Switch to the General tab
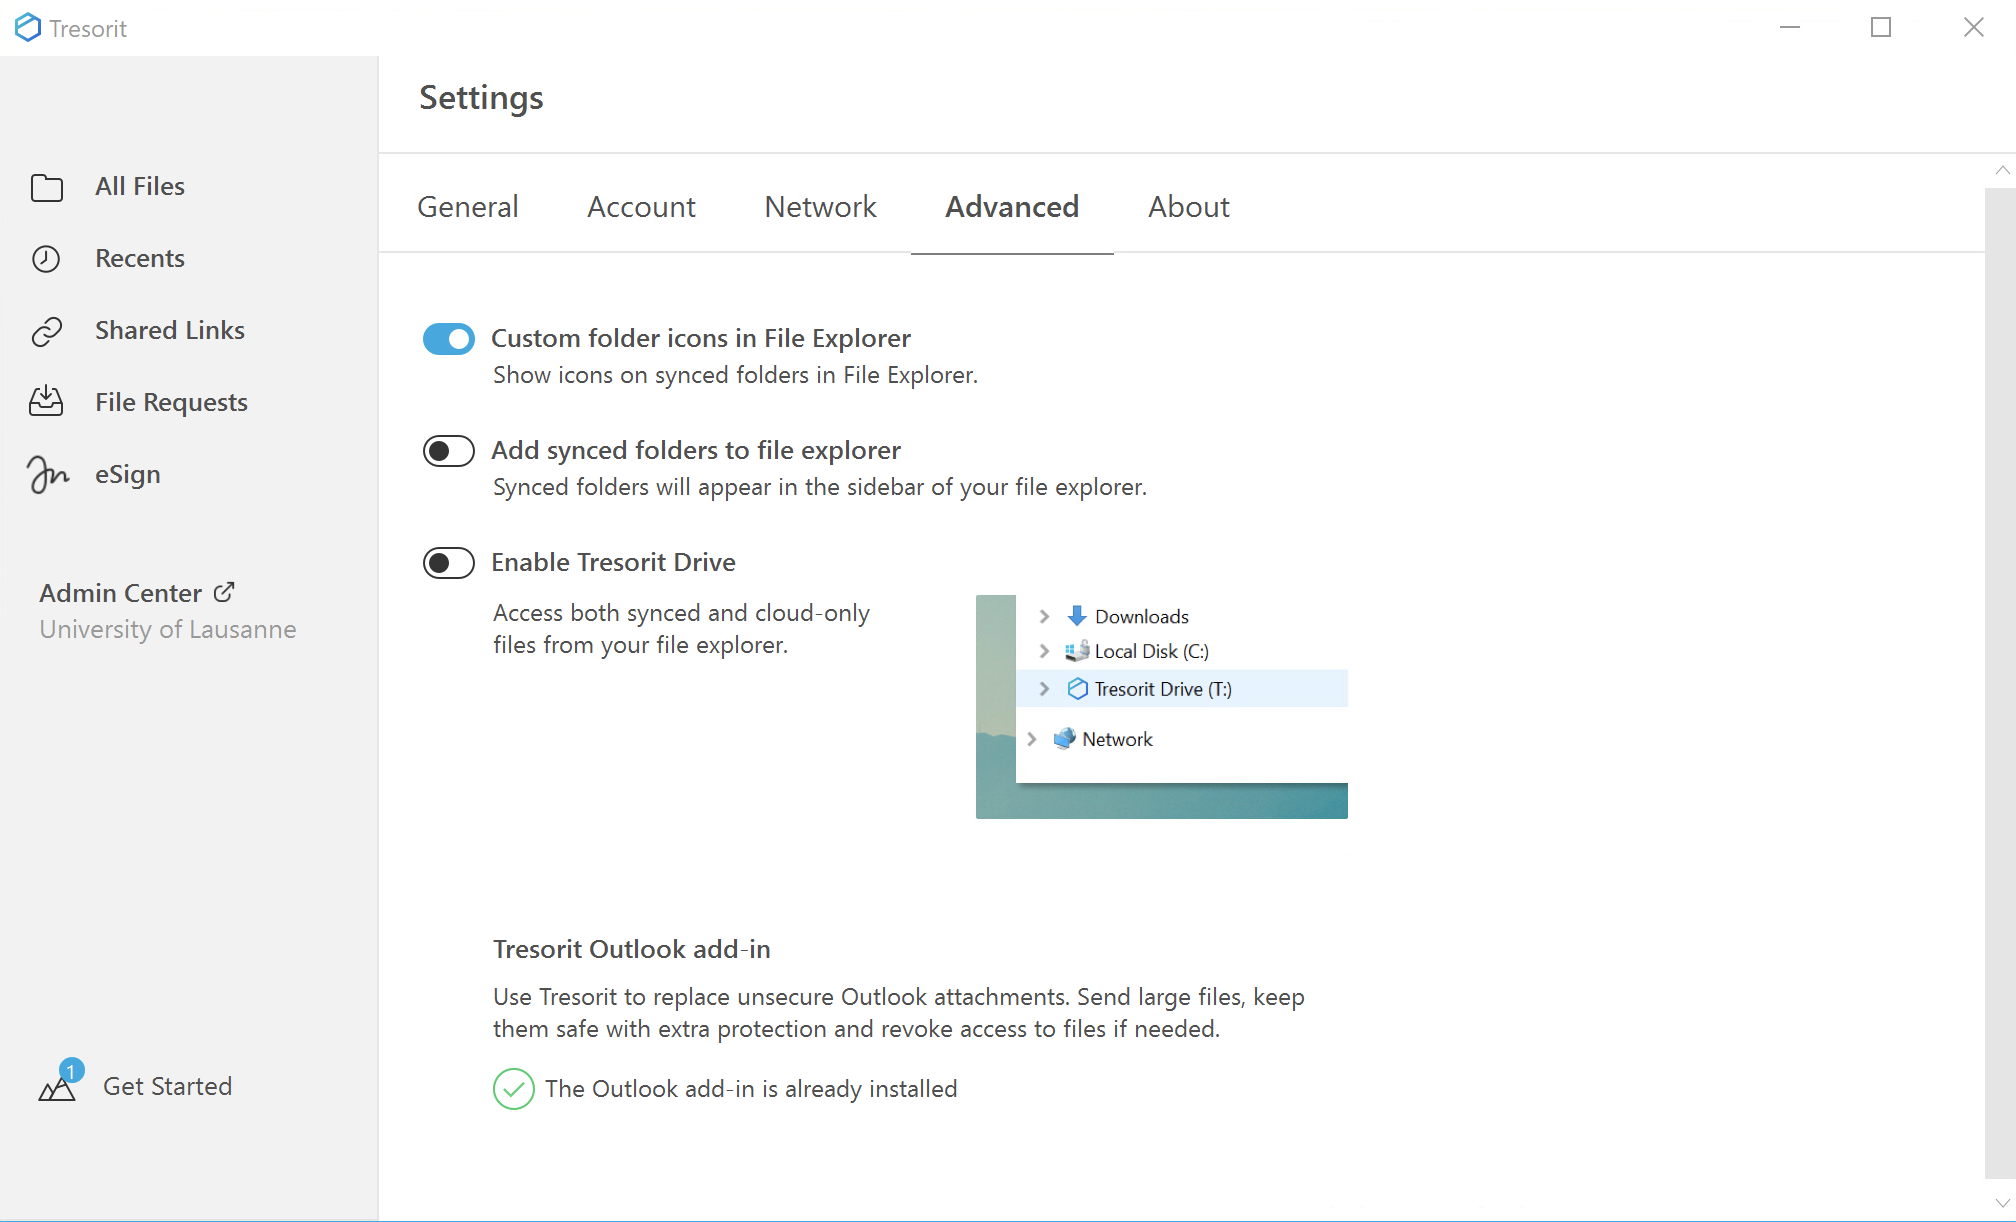This screenshot has width=2016, height=1222. 467,207
